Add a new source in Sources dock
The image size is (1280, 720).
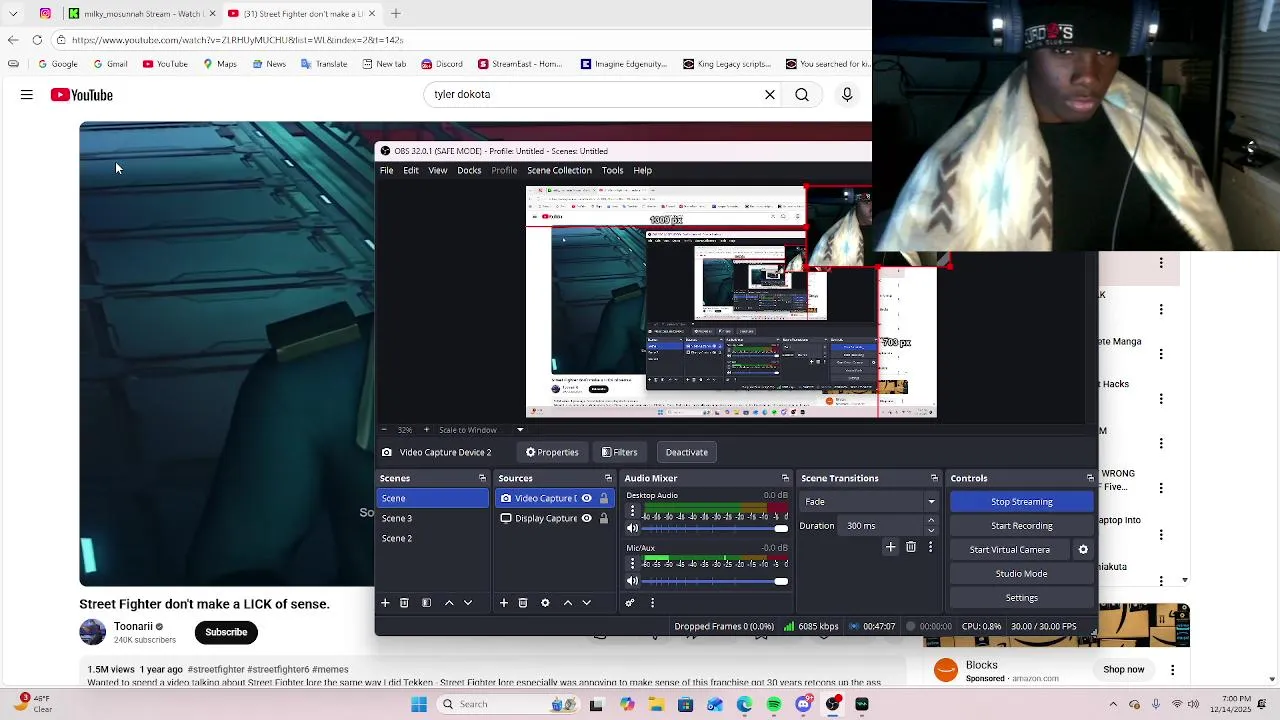504,603
